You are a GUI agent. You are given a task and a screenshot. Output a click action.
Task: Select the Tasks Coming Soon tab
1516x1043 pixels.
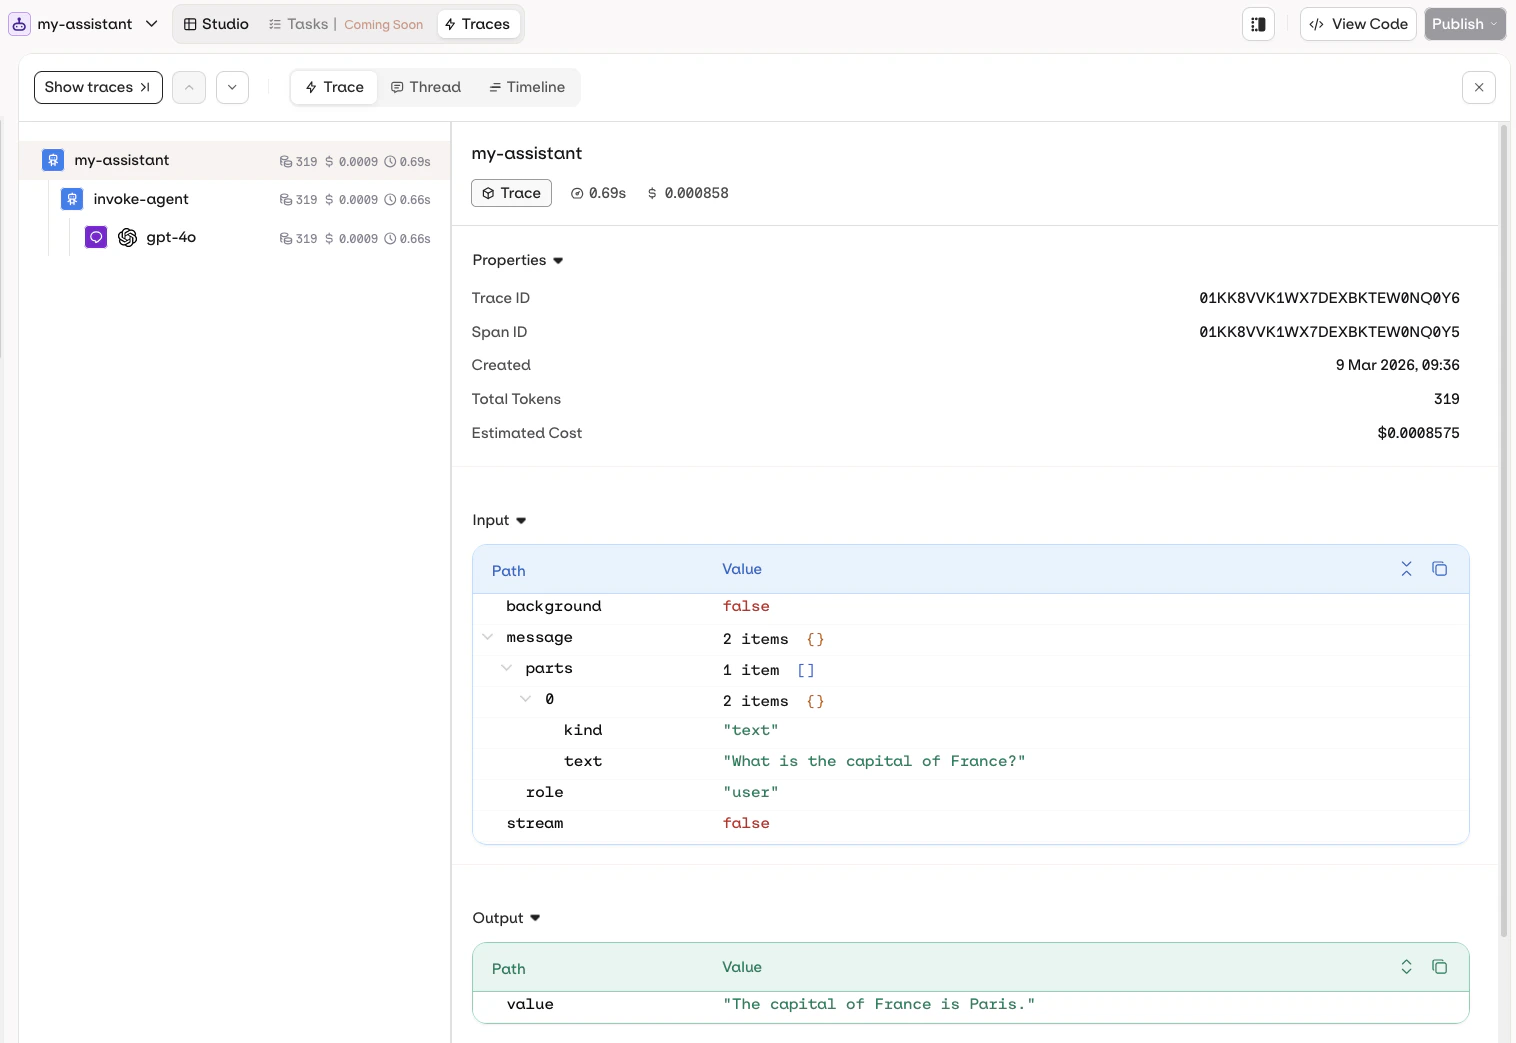point(346,24)
